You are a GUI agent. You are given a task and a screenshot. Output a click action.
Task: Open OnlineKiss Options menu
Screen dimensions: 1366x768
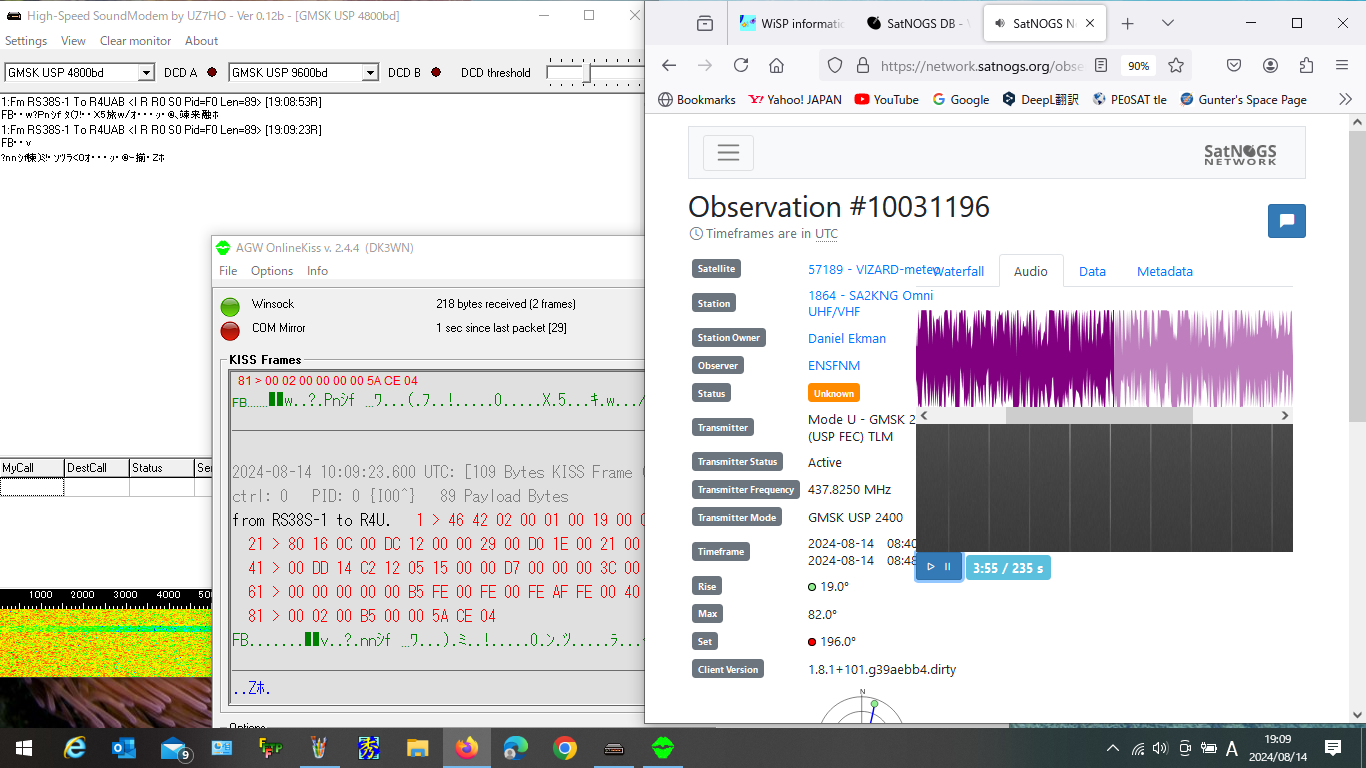(272, 271)
